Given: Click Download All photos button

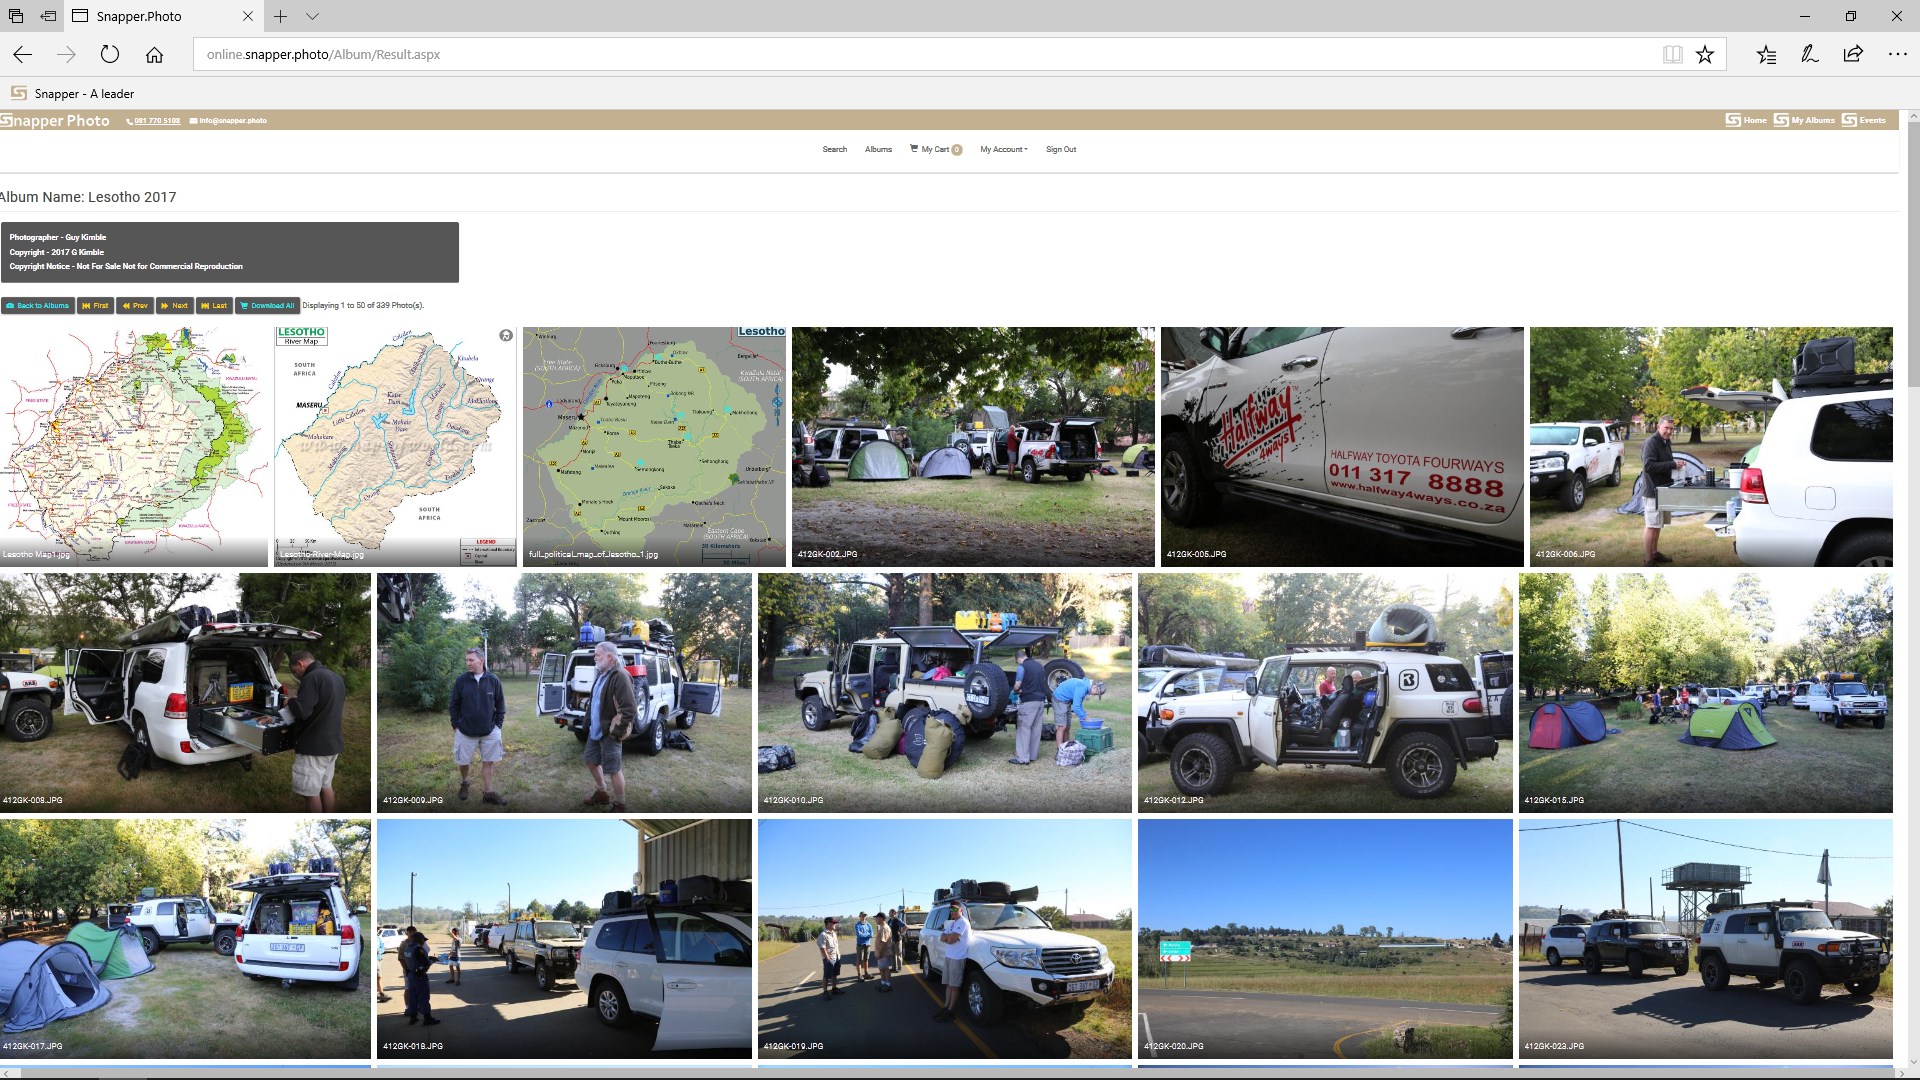Looking at the screenshot, I should (x=268, y=306).
